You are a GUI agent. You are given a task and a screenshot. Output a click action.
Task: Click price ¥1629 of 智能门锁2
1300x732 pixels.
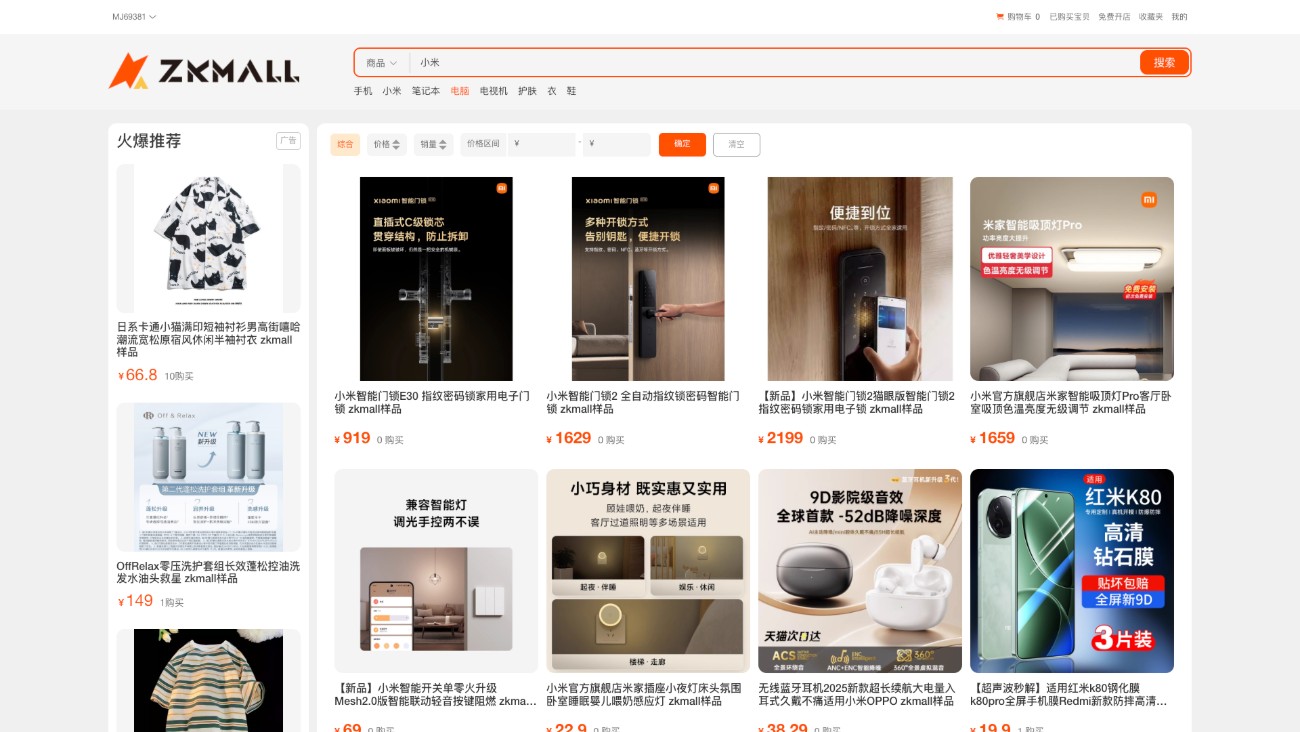tap(569, 438)
